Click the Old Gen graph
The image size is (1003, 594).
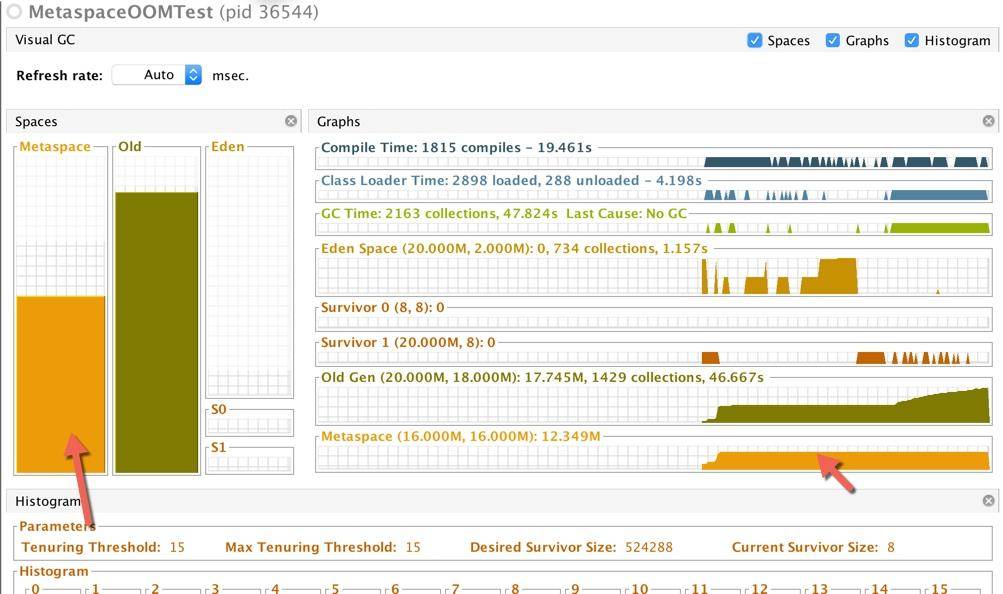654,406
